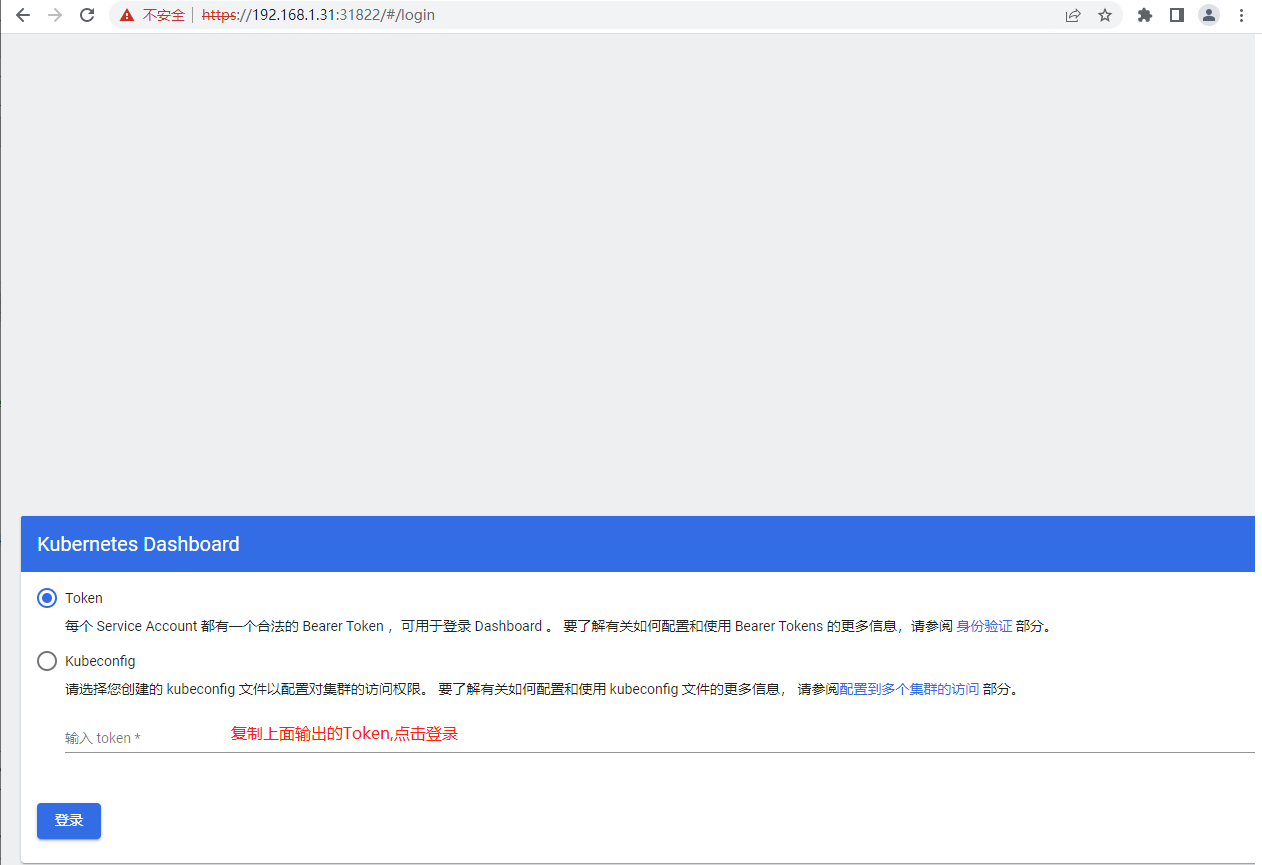This screenshot has width=1262, height=865.
Task: Click the Kubernetes Dashboard header title
Action: click(138, 544)
